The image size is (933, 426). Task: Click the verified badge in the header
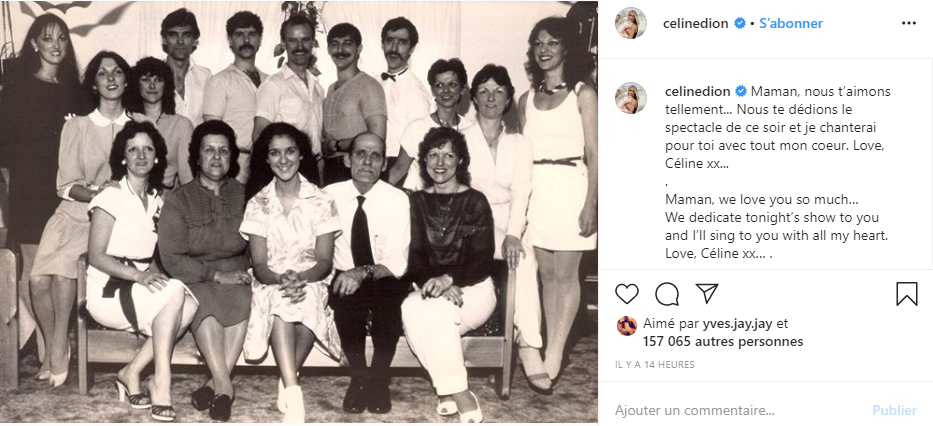(x=740, y=24)
